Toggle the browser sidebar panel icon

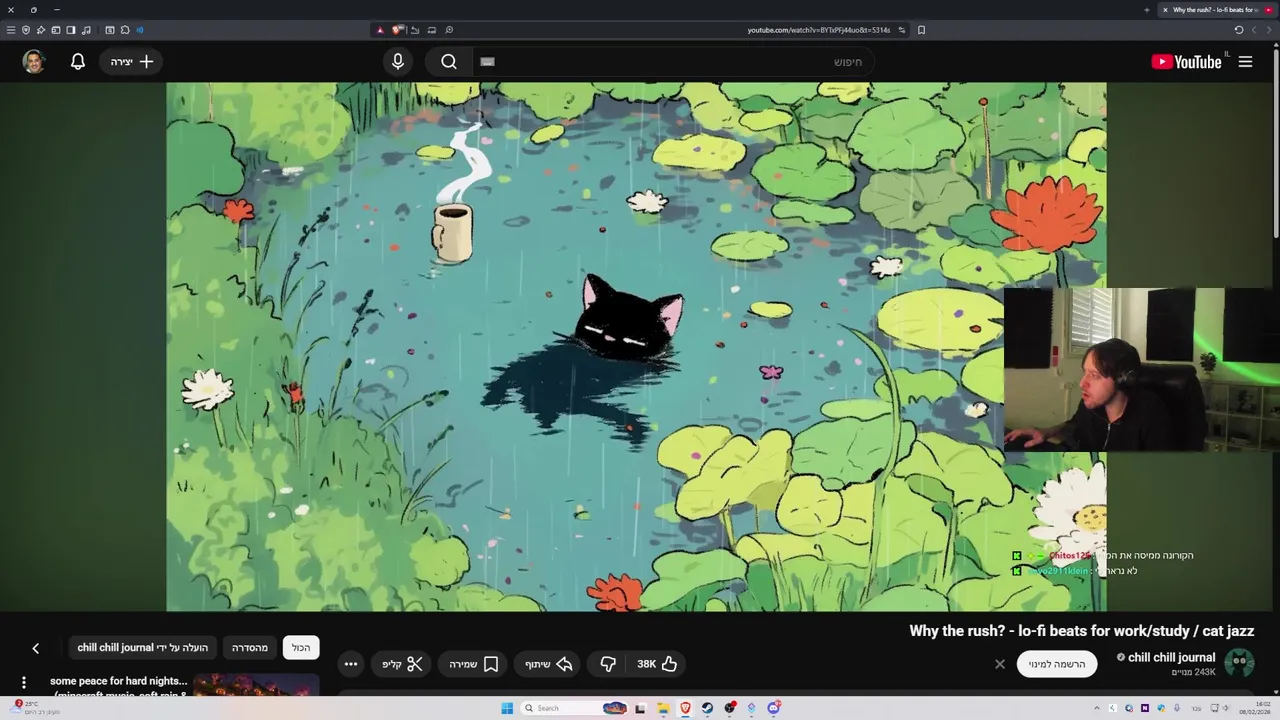(x=71, y=30)
